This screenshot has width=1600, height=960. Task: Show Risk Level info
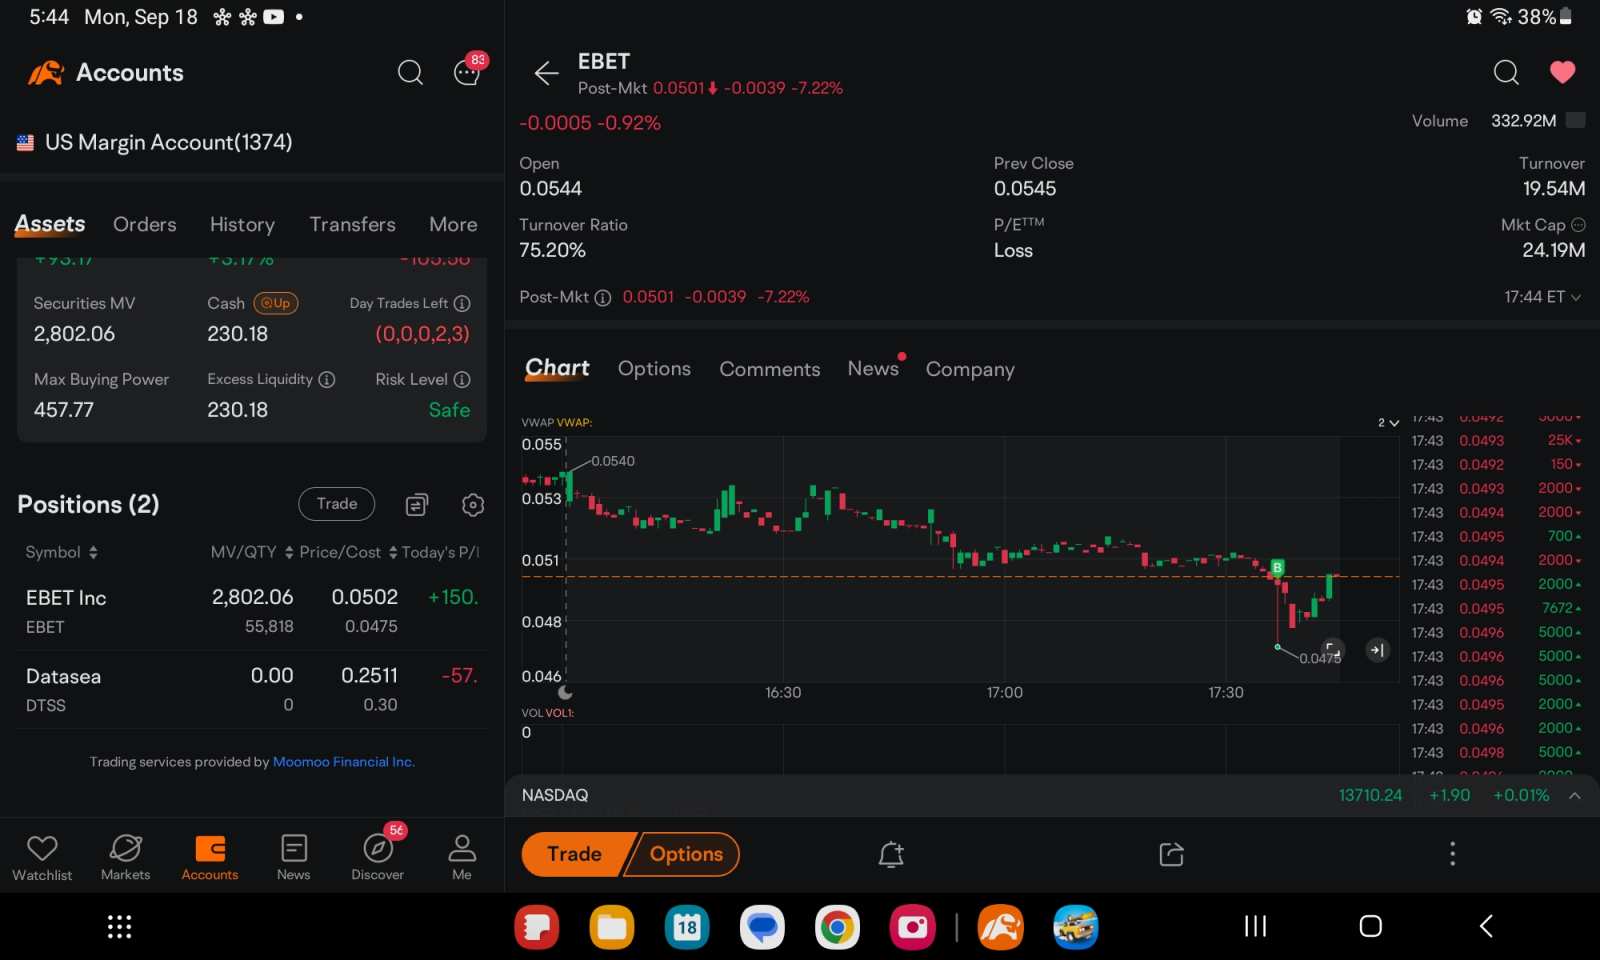[462, 379]
